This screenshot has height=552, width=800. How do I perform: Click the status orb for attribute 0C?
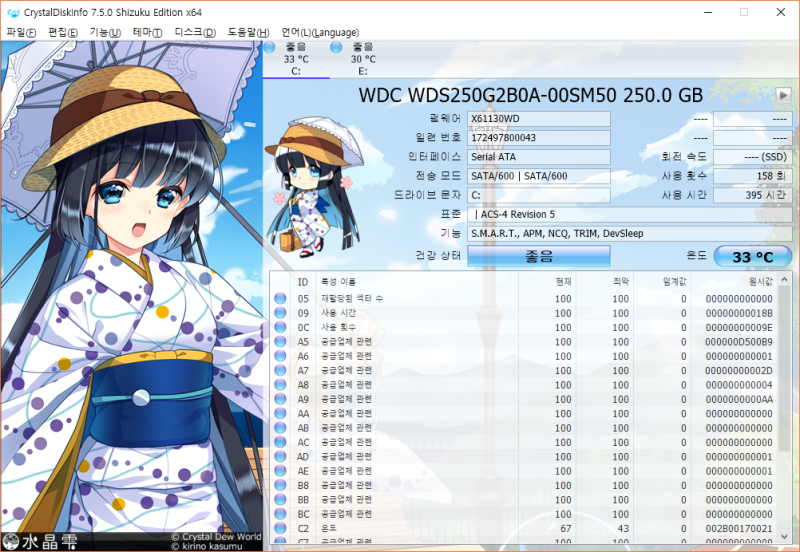(280, 327)
